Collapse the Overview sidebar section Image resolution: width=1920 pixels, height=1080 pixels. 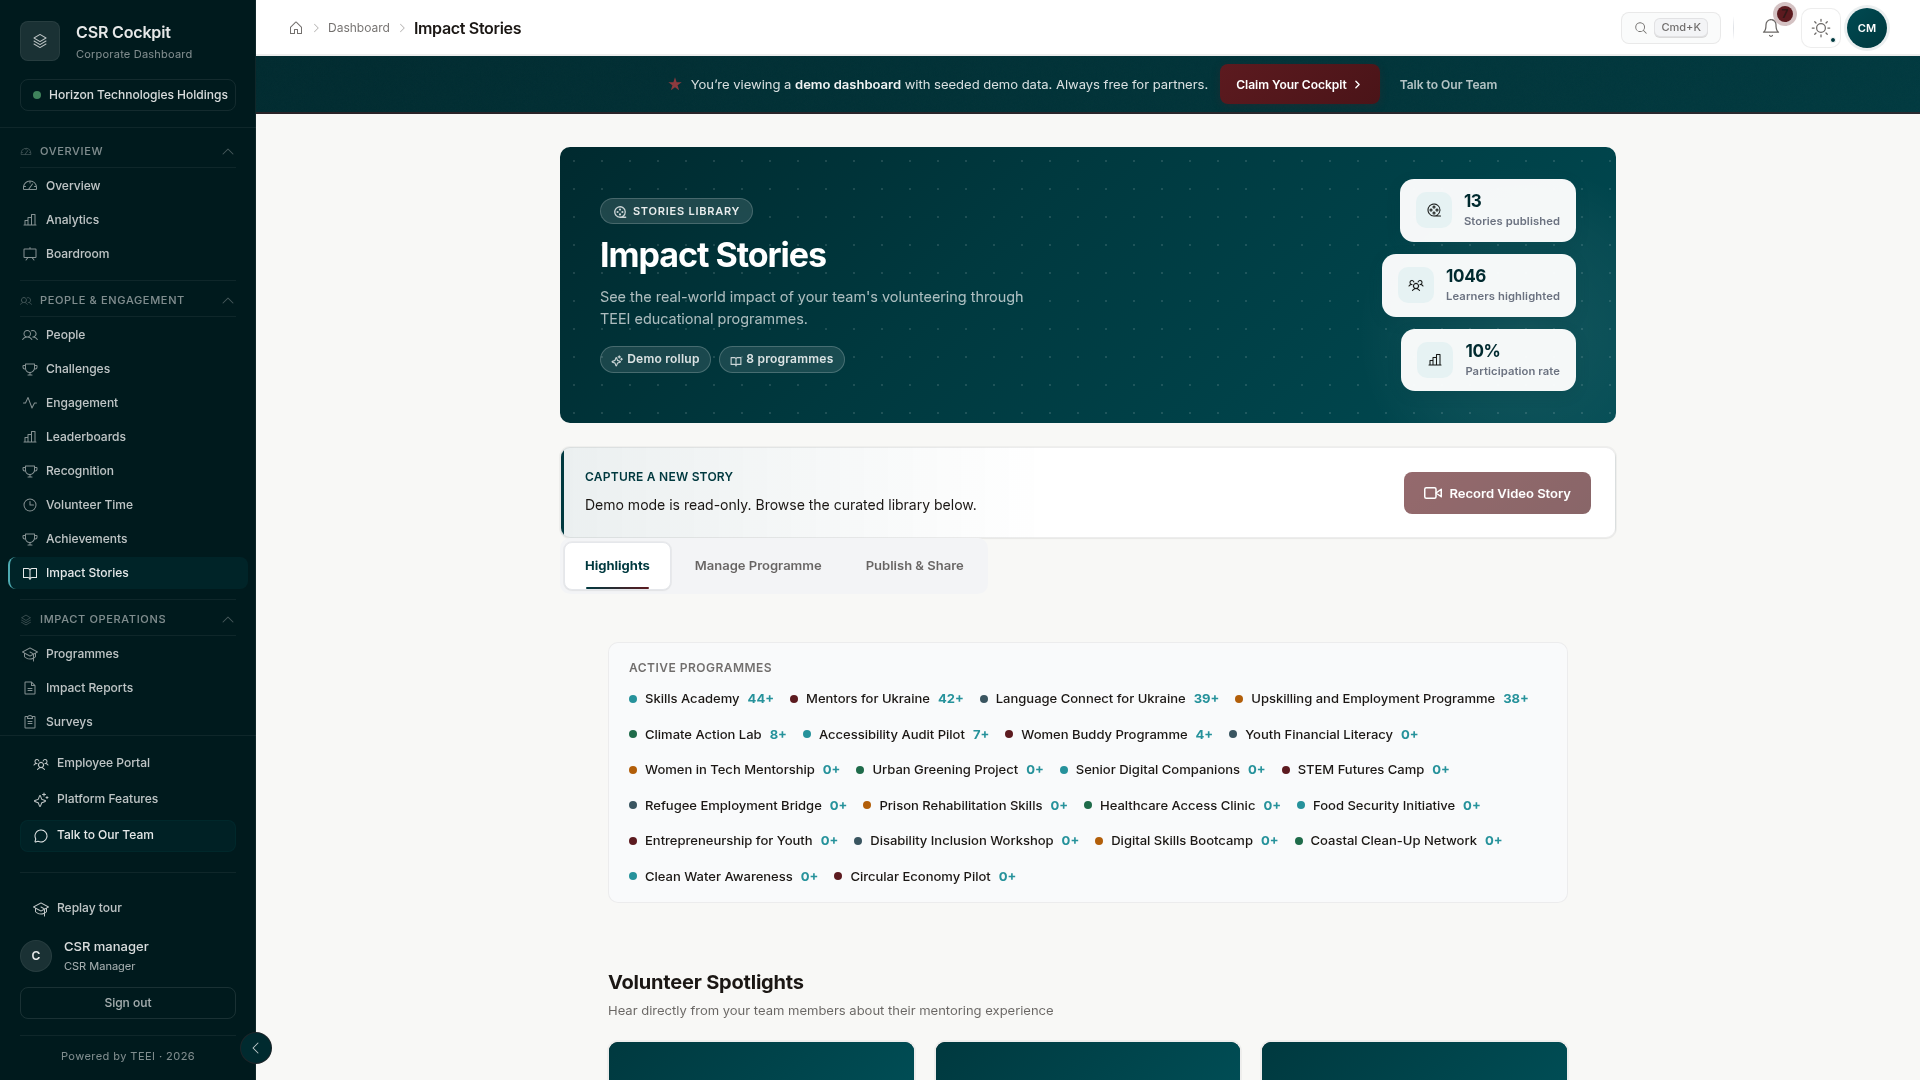coord(228,152)
